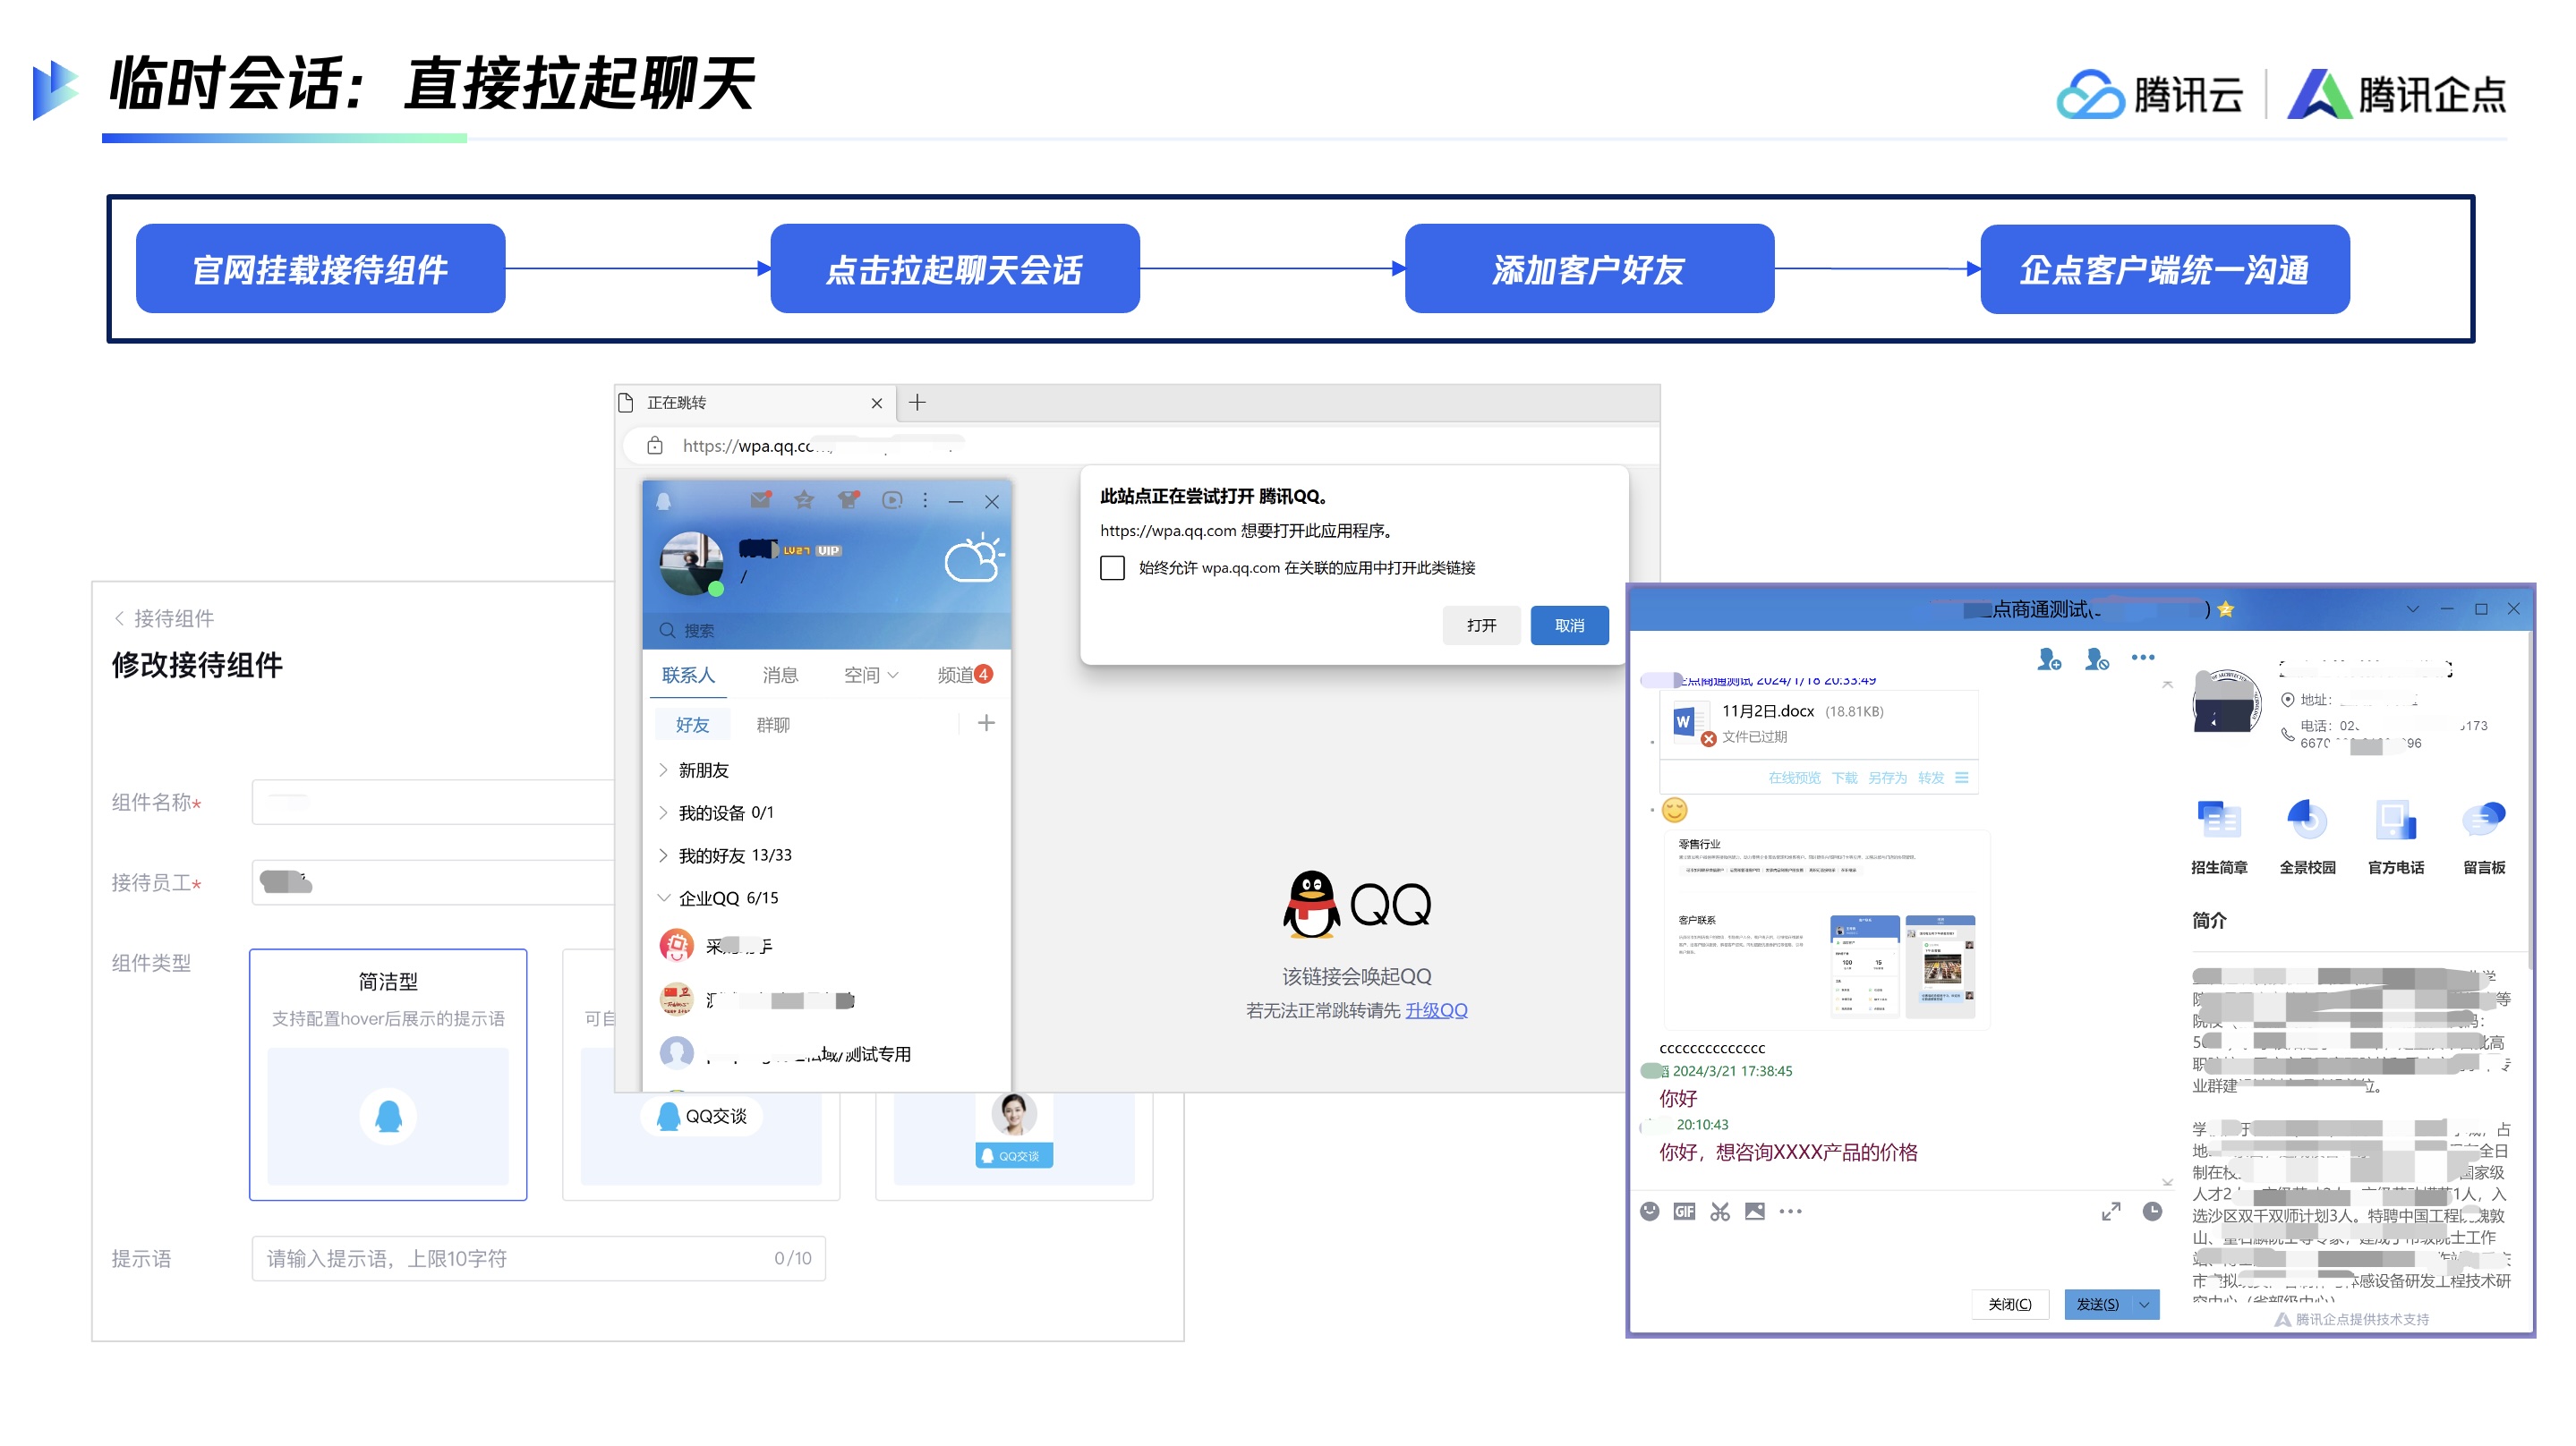Switch to the 消息 tab
2576x1446 pixels.
pyautogui.click(x=780, y=675)
